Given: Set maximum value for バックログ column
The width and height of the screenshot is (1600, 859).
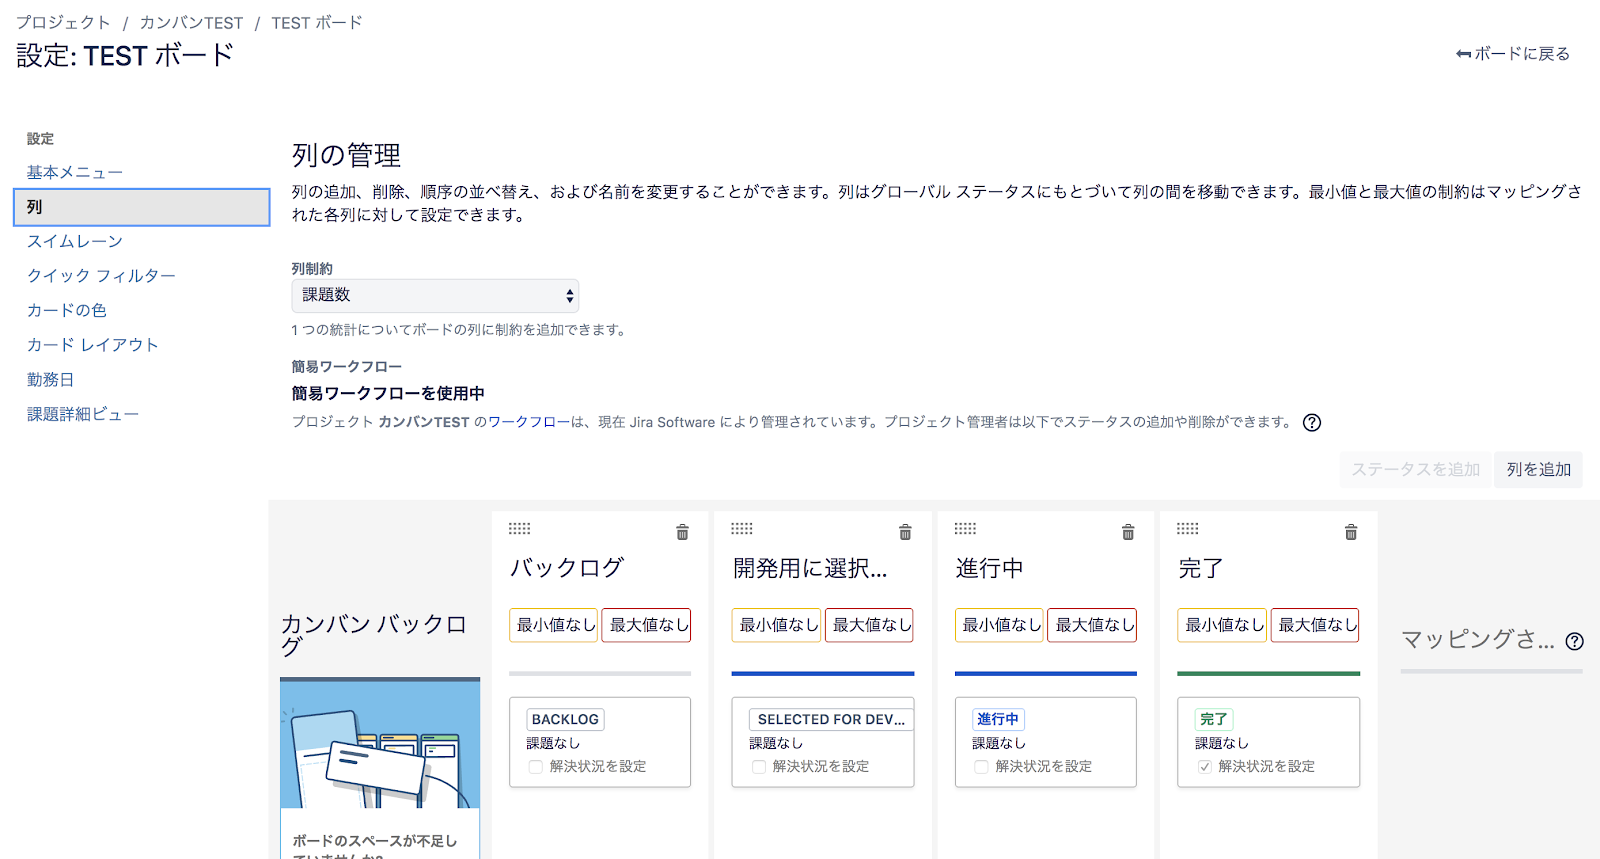Looking at the screenshot, I should coord(646,625).
